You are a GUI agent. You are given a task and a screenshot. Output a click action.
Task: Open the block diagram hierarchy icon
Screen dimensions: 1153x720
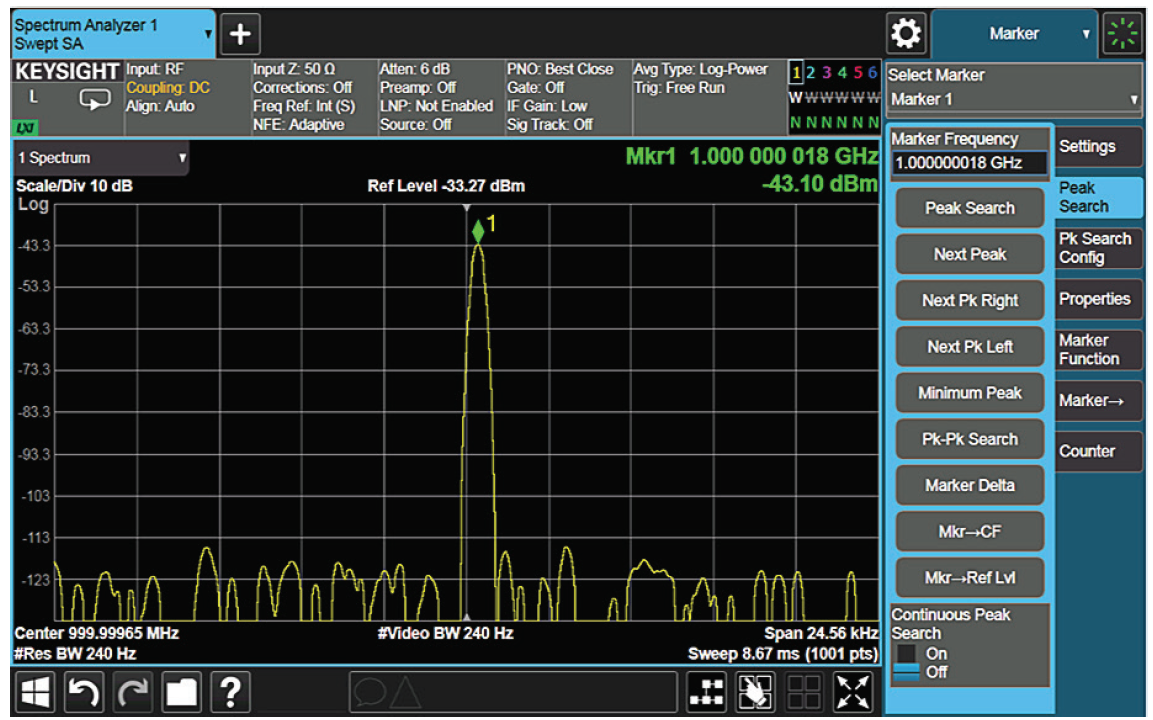tap(706, 691)
